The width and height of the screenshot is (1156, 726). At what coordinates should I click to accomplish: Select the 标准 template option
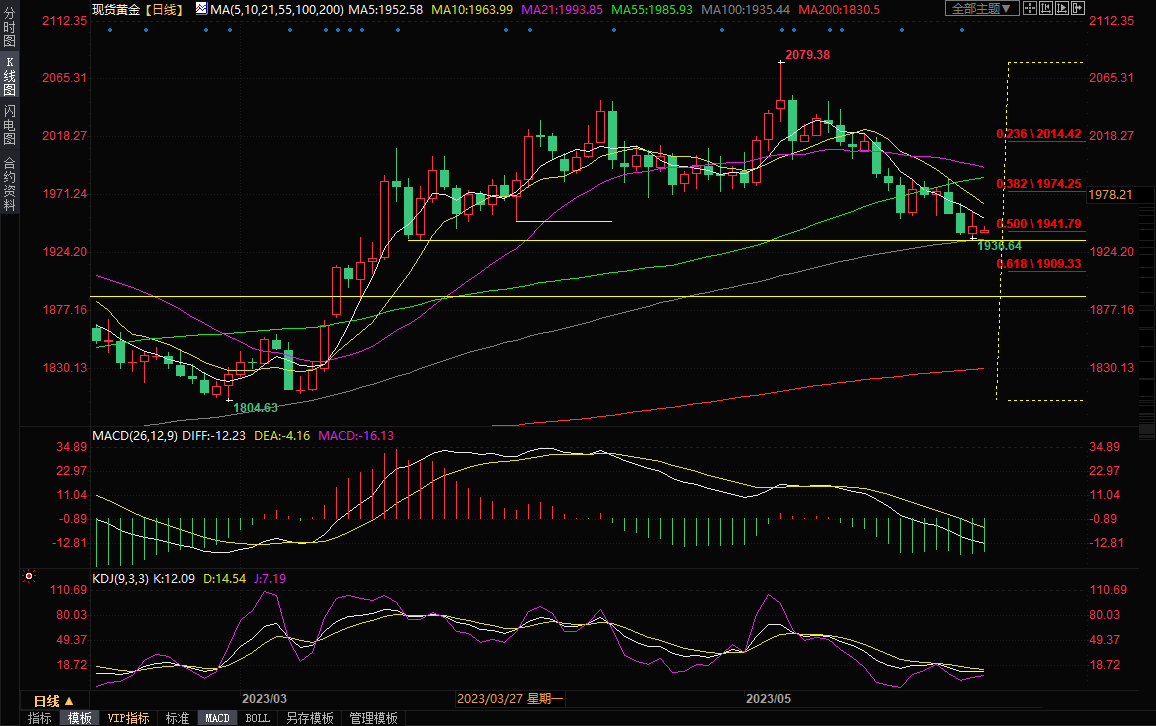pyautogui.click(x=177, y=718)
